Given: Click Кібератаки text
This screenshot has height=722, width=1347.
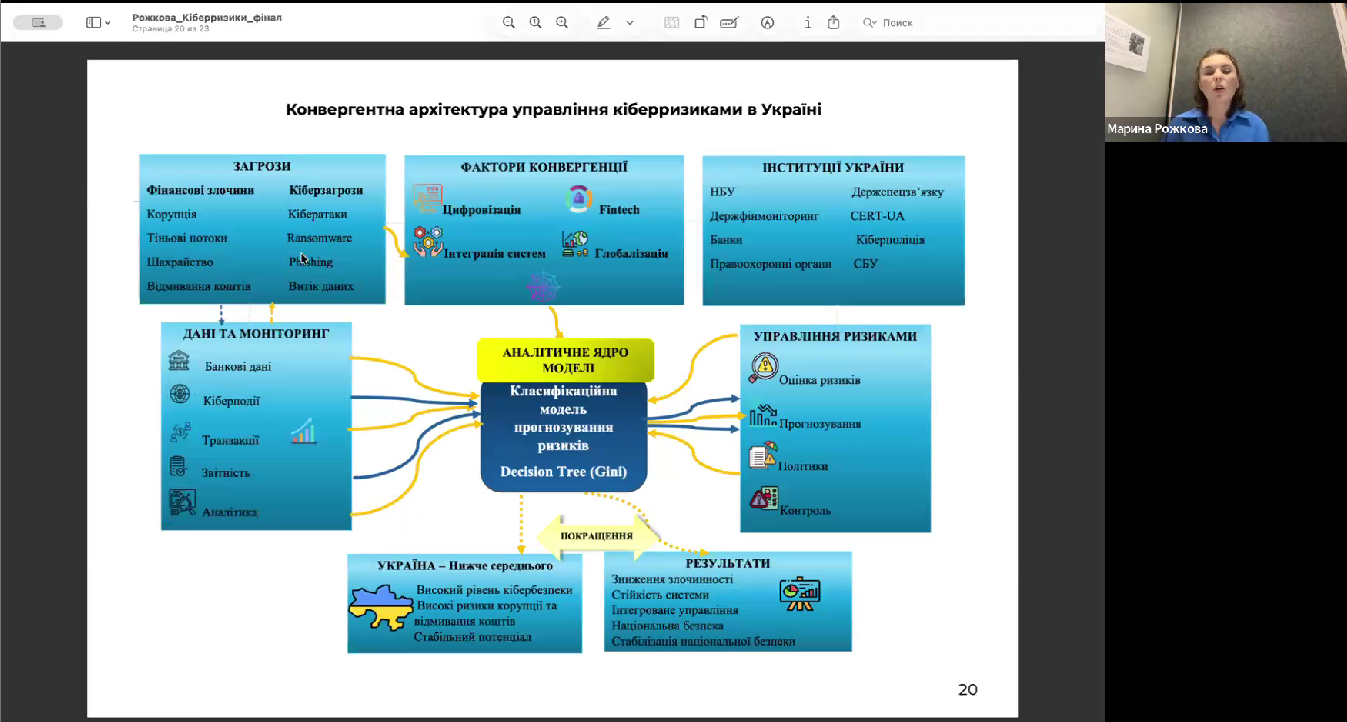Looking at the screenshot, I should (317, 214).
